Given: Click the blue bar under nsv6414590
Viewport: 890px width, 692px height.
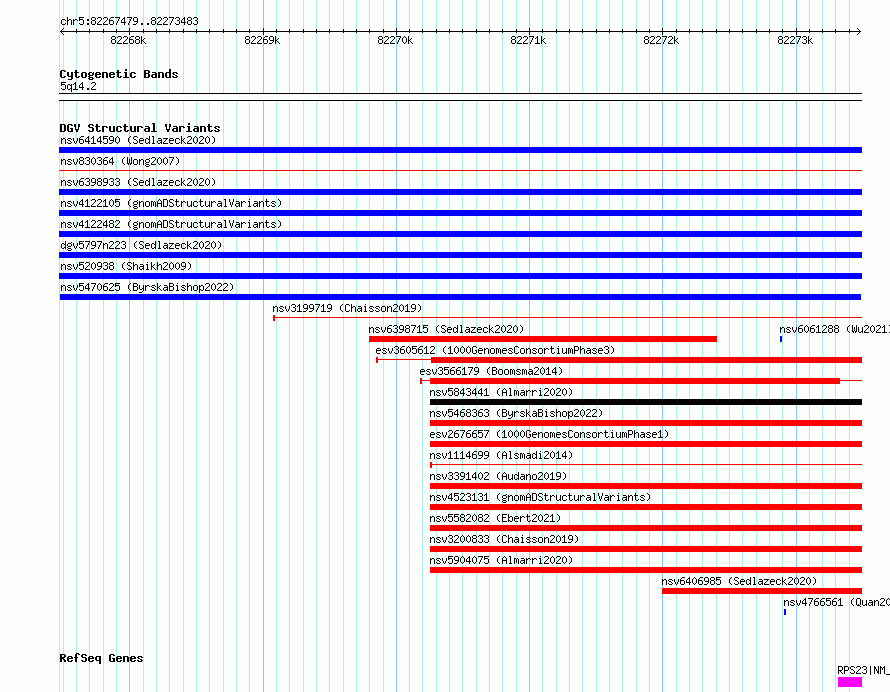Looking at the screenshot, I should click(x=460, y=150).
